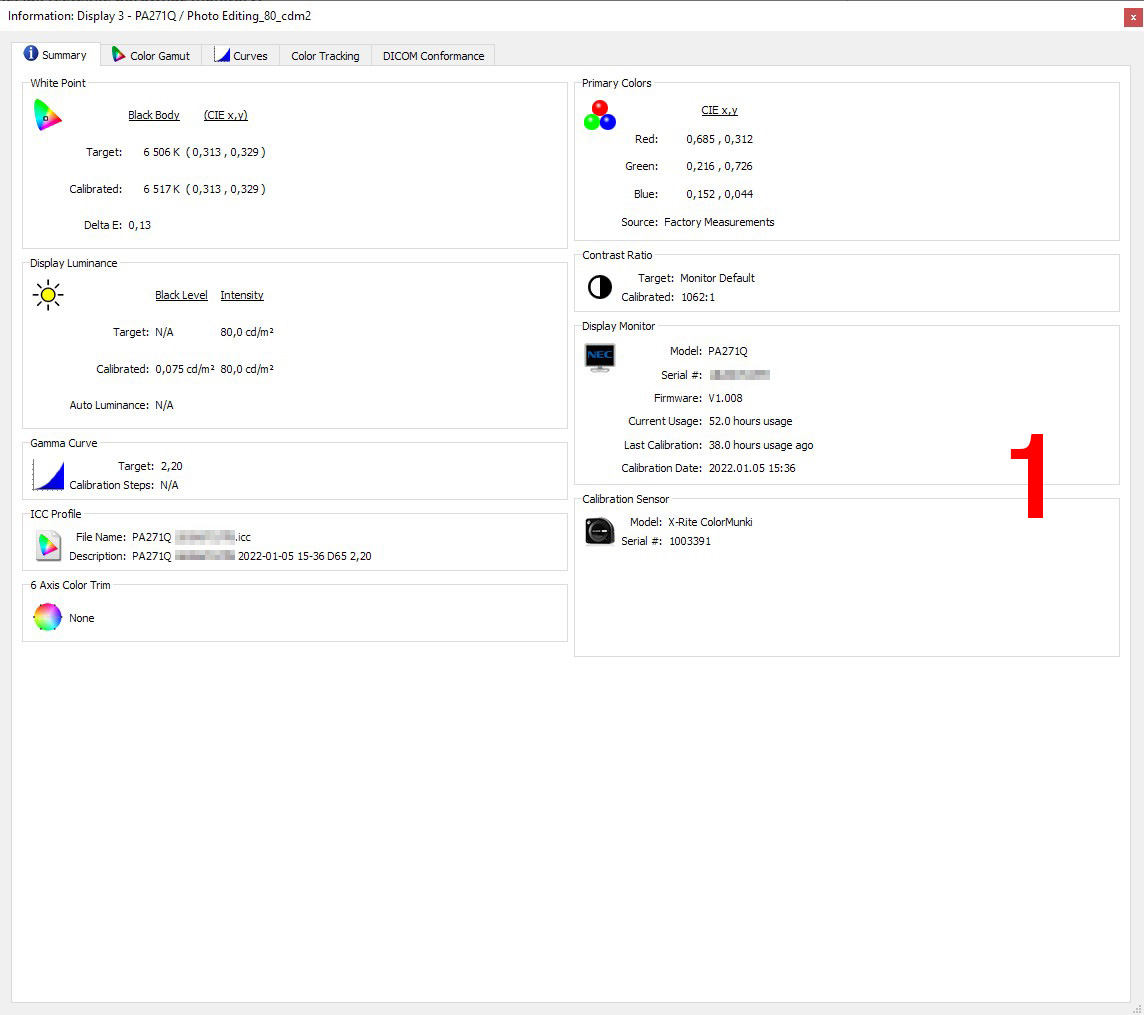Click the Black Body column header
Screen dimensions: 1144x1015
(x=154, y=115)
